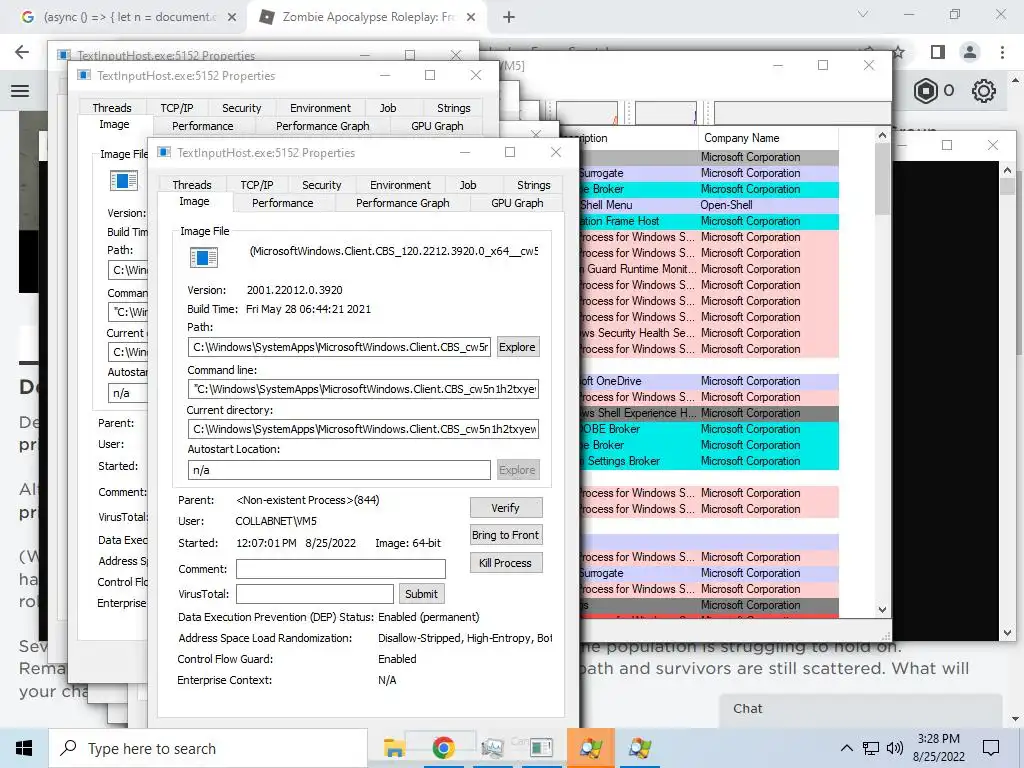Click the Kill Process button

(x=505, y=563)
